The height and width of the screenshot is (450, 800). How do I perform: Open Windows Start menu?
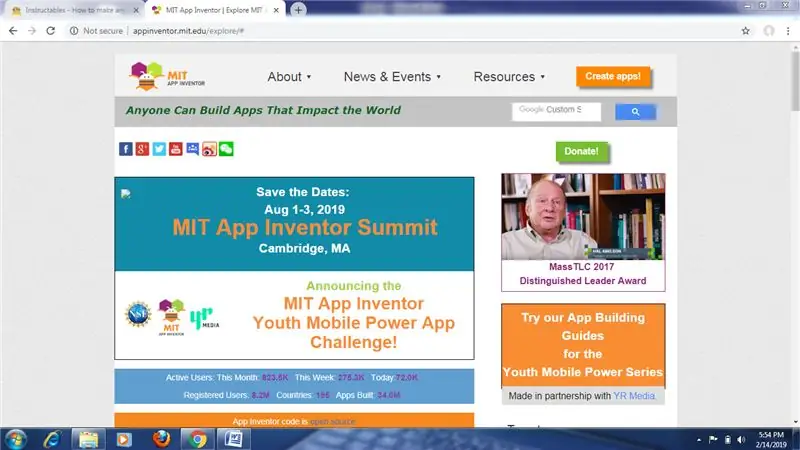(x=15, y=439)
